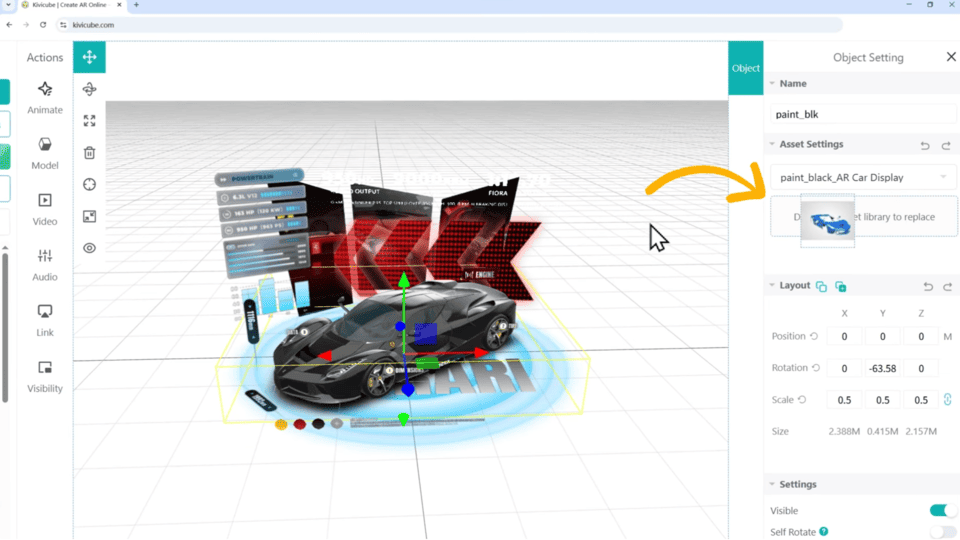Close the Object Setting panel
This screenshot has width=960, height=540.
(951, 57)
